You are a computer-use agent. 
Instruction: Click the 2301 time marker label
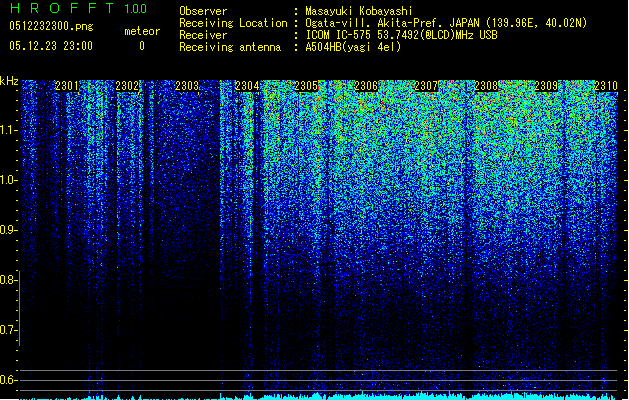click(67, 86)
